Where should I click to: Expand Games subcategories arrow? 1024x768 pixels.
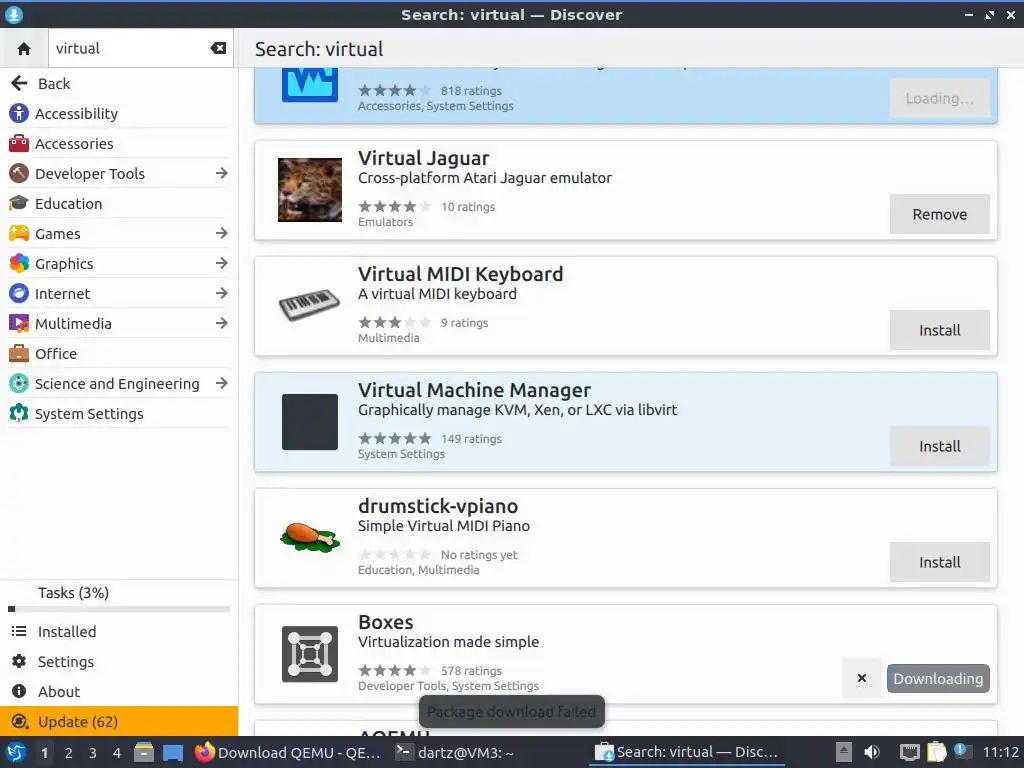(x=222, y=233)
